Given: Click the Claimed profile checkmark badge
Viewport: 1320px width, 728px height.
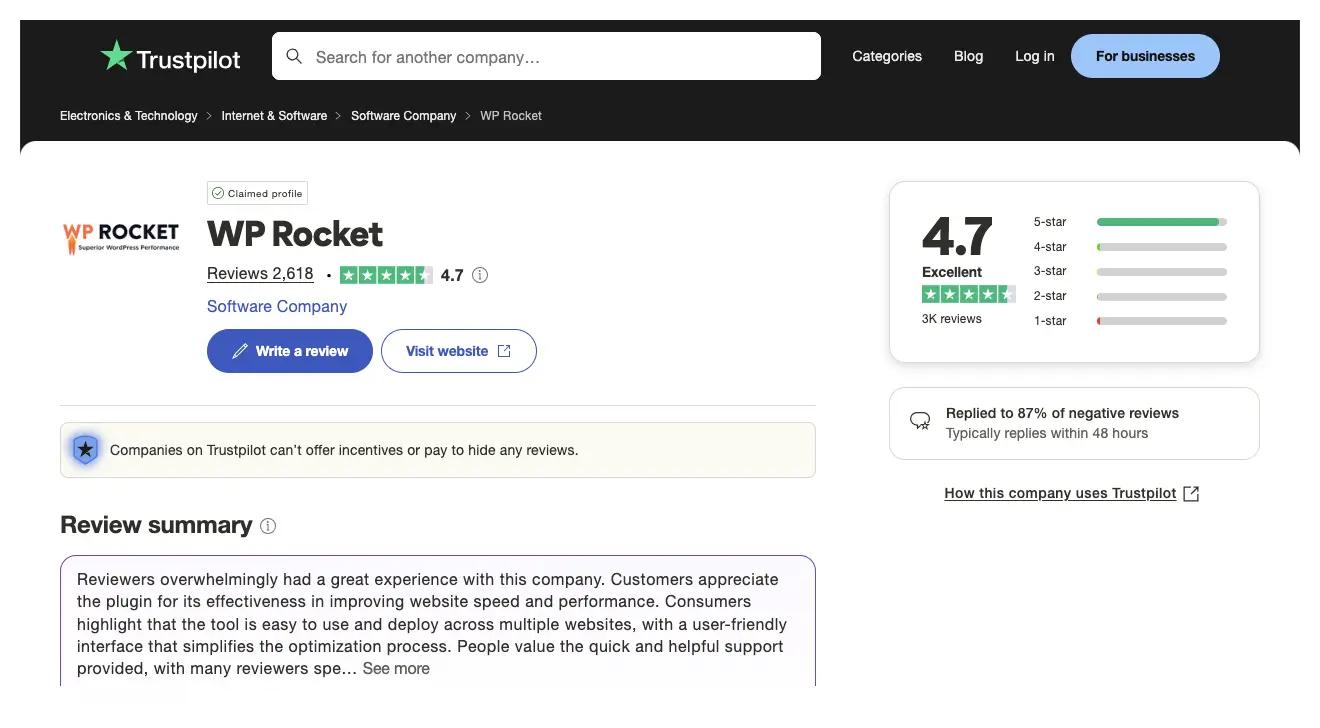Looking at the screenshot, I should click(219, 193).
